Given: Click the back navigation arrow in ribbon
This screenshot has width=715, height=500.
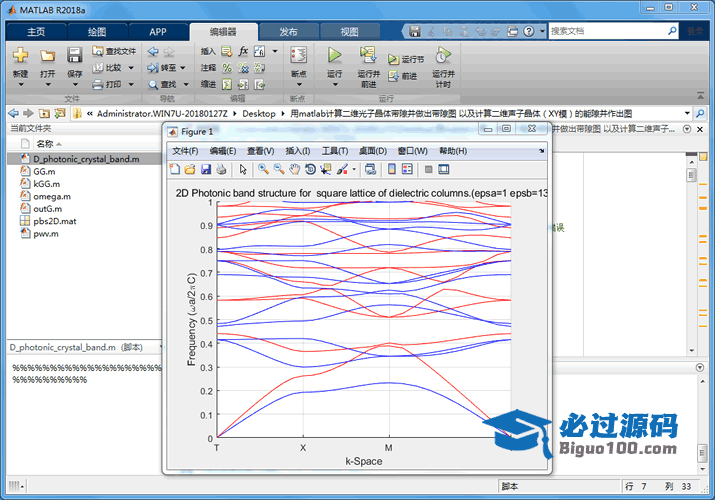Looking at the screenshot, I should (x=153, y=52).
